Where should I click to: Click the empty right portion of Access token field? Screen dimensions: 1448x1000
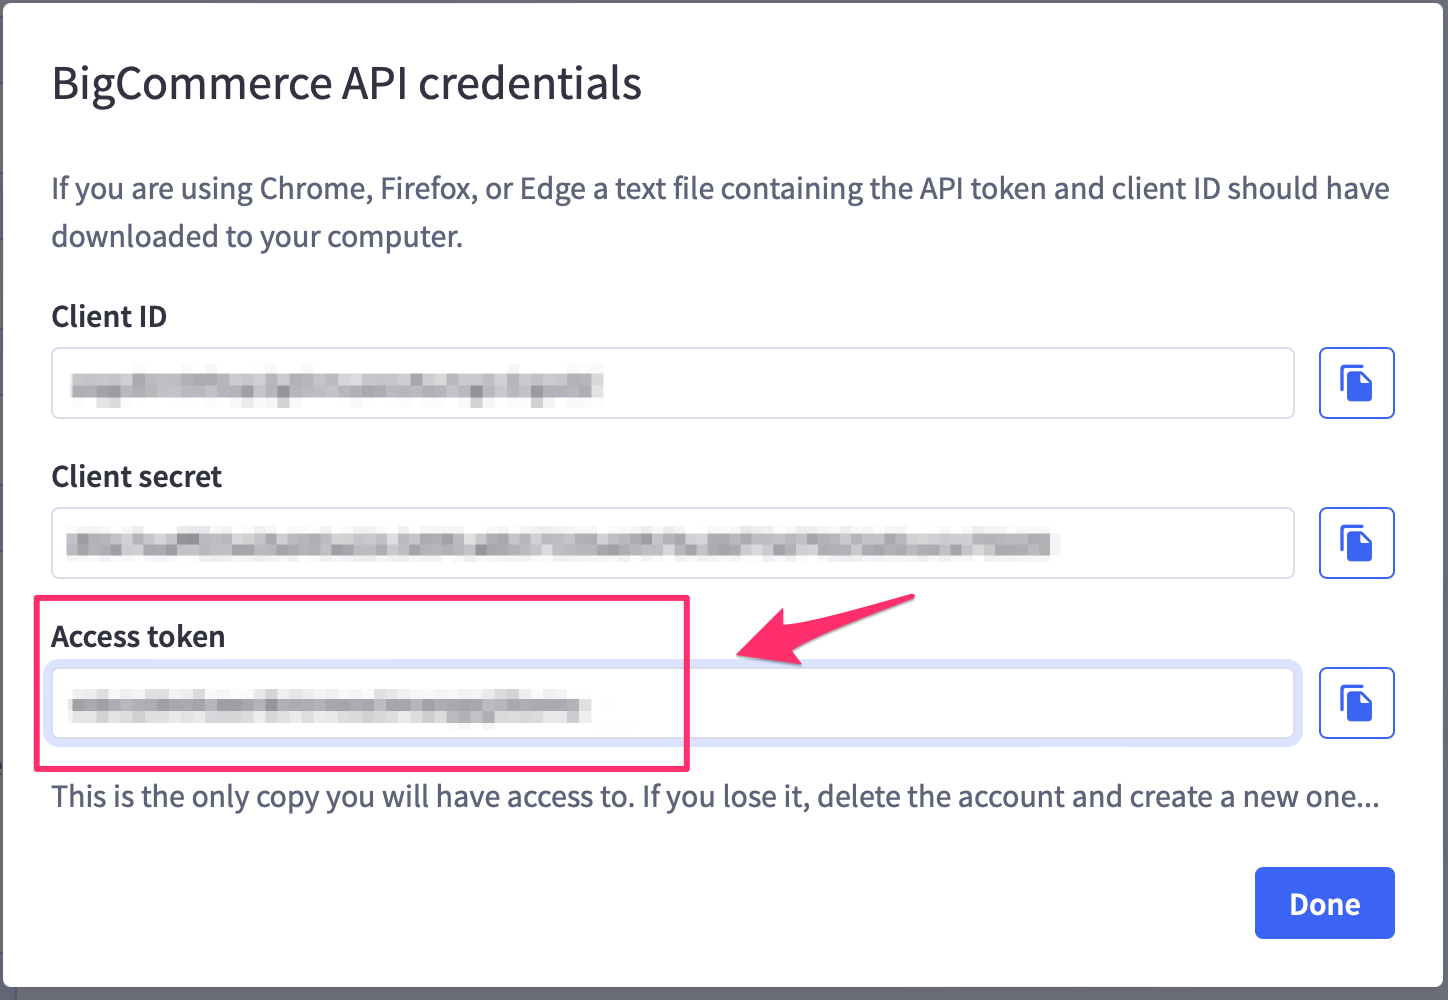(x=990, y=703)
